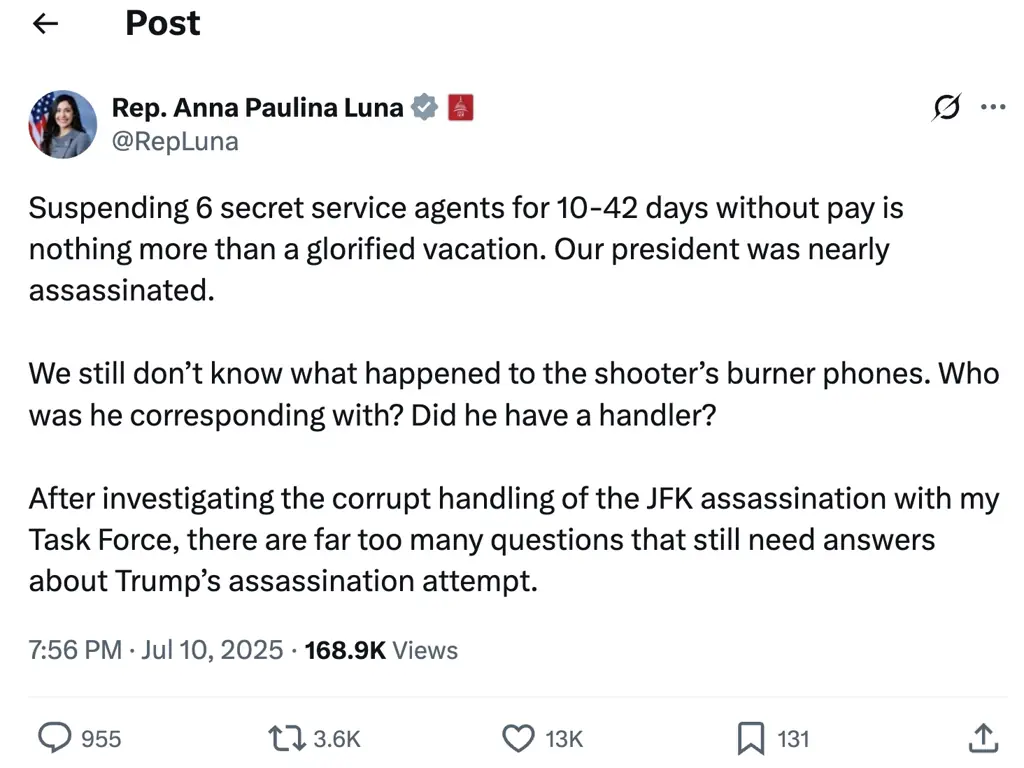Click the Capitol affiliation badge
Viewport: 1024px width, 768px height.
(x=460, y=107)
